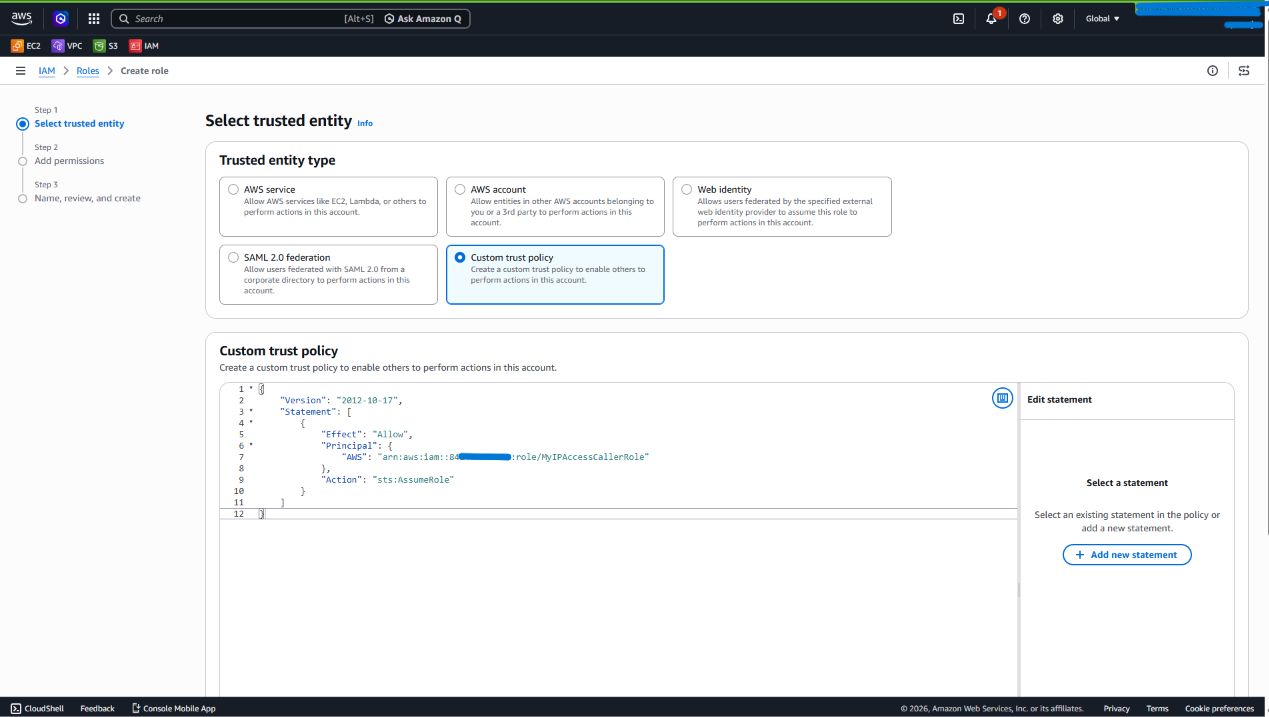Click the Feedback footer link
The width and height of the screenshot is (1269, 717).
(97, 708)
